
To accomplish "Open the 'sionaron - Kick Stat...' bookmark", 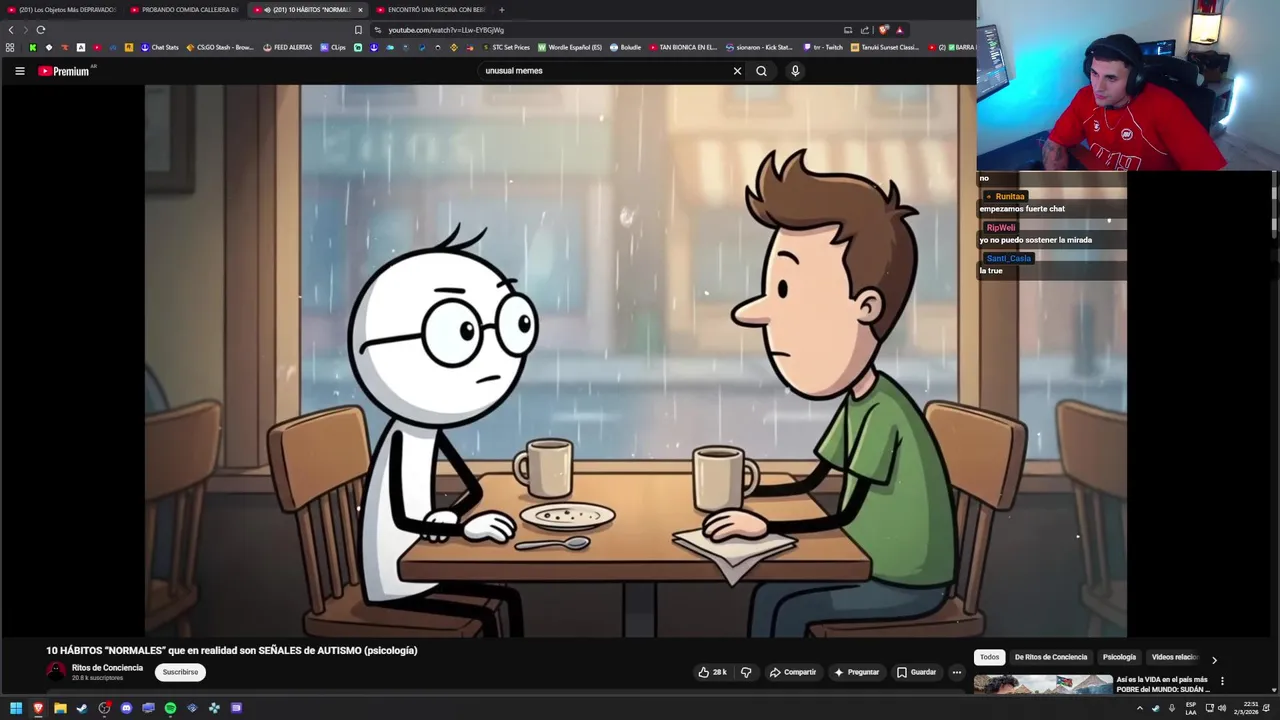I will coord(760,47).
